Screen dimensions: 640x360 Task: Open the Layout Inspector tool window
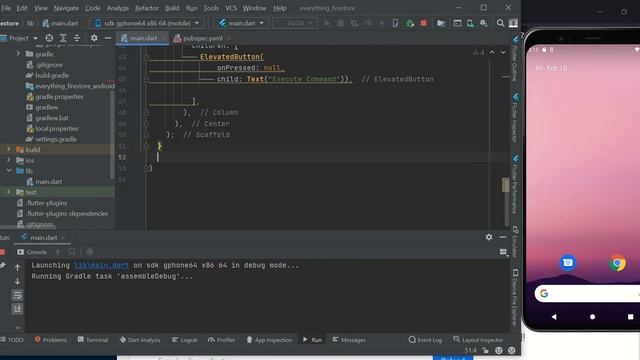pos(478,340)
